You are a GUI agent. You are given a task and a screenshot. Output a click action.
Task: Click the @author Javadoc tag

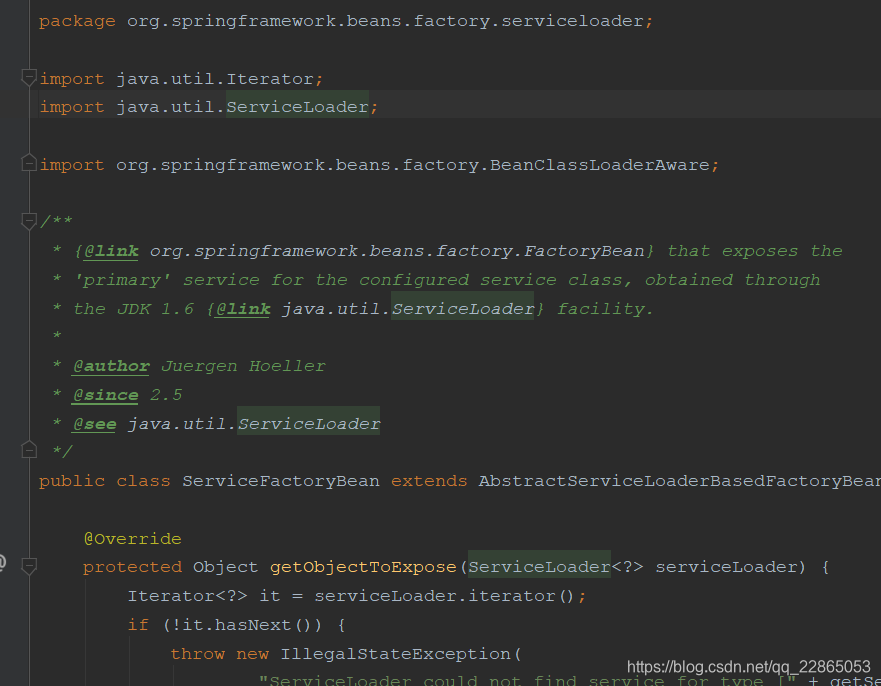pyautogui.click(x=111, y=366)
